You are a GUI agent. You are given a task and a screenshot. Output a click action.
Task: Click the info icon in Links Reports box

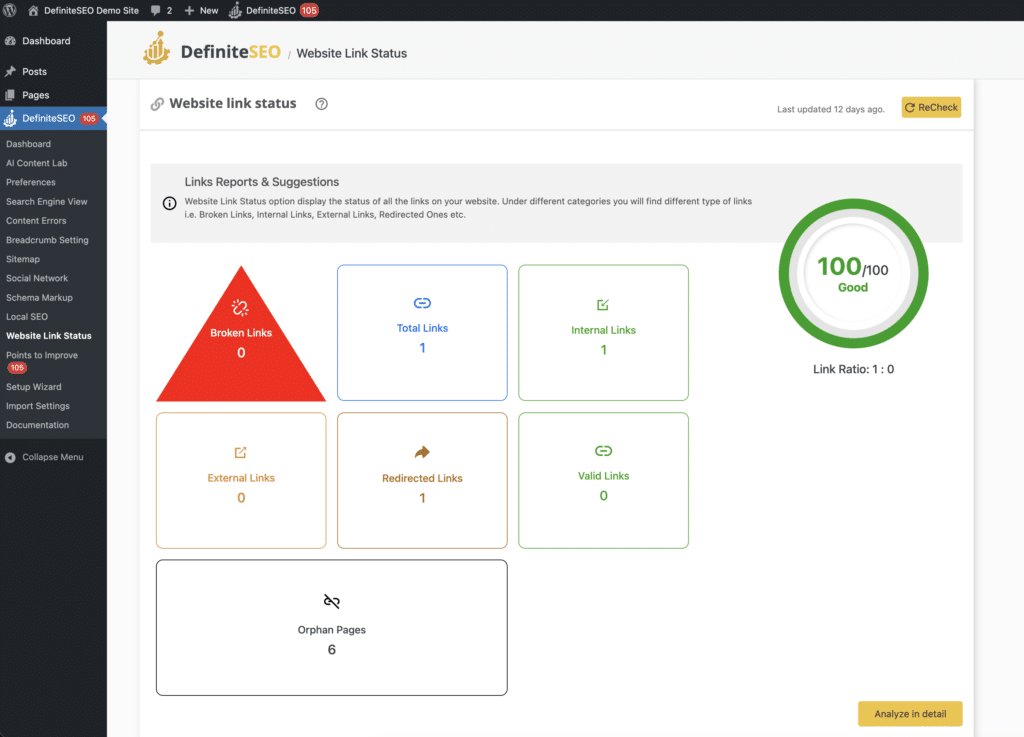[x=170, y=203]
